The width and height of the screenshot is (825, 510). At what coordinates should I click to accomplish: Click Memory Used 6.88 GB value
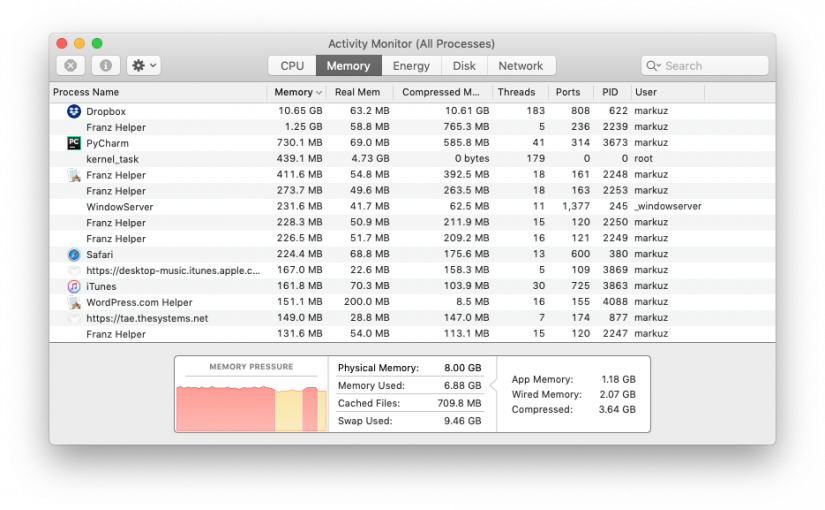462,386
